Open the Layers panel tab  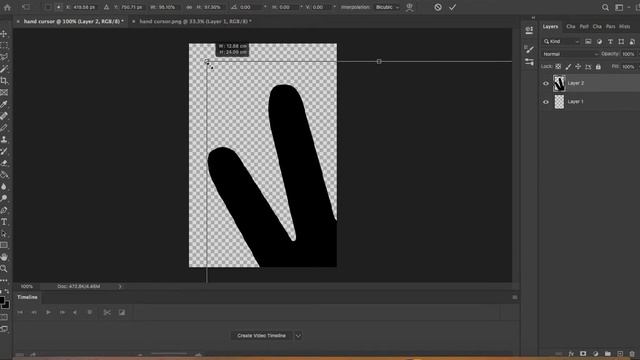click(550, 27)
